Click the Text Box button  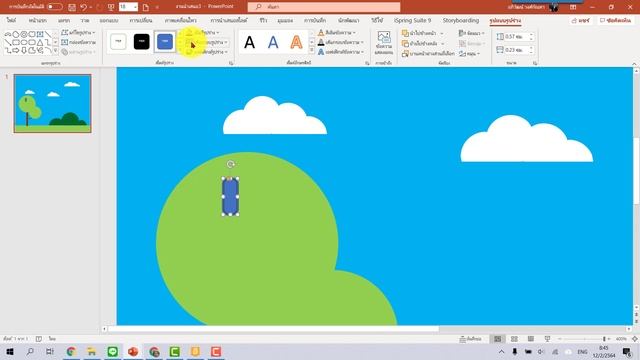coord(78,42)
